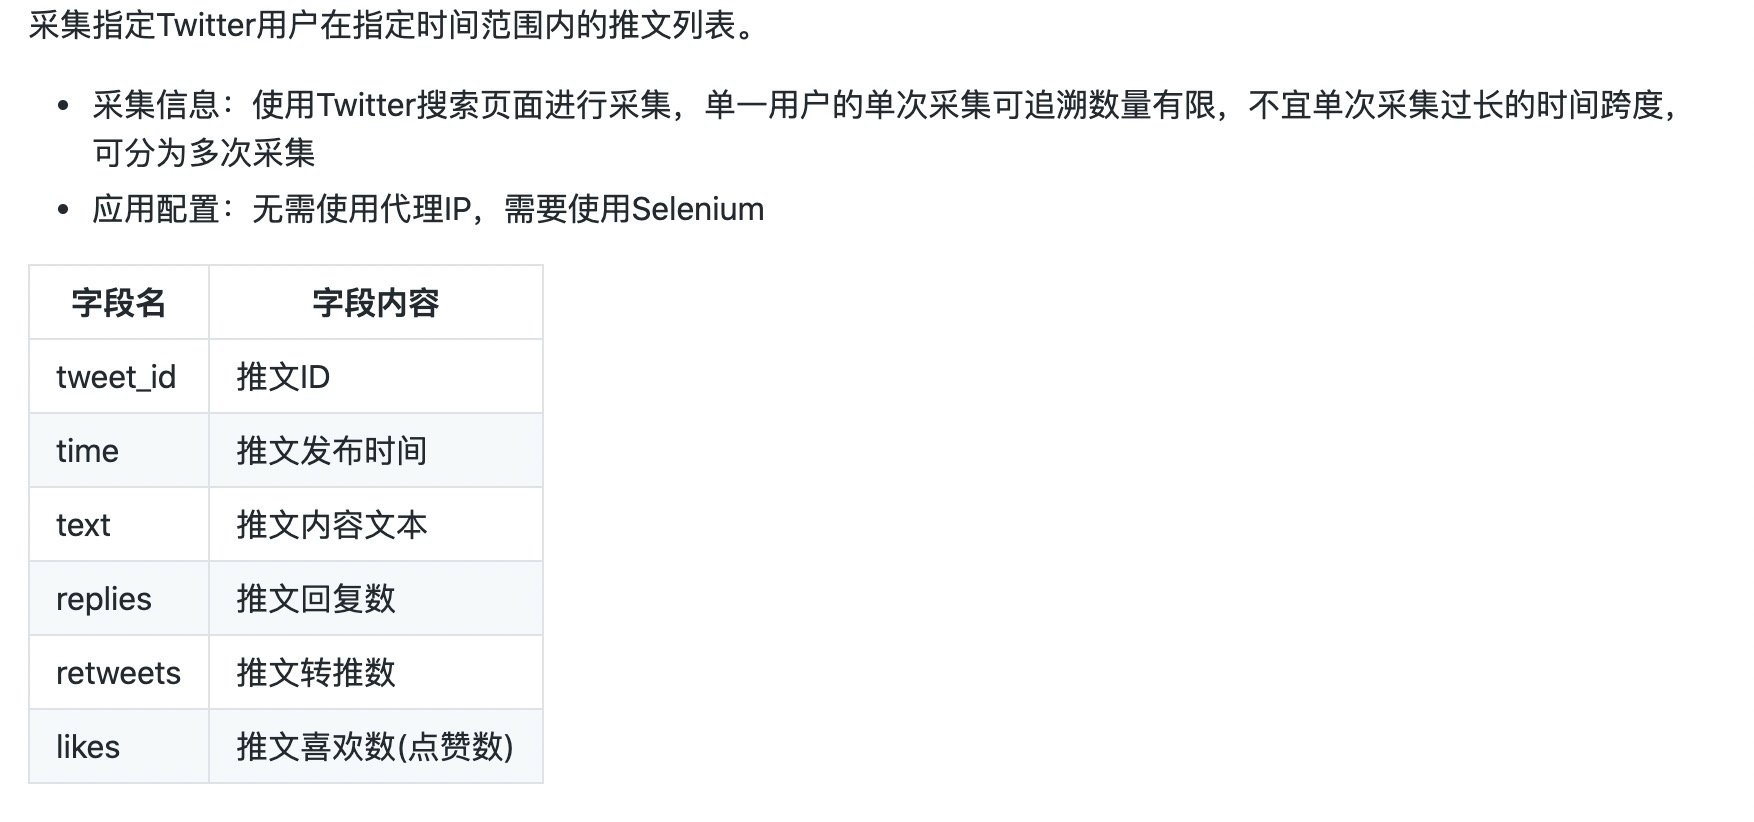Click the 字段内容 table header cell
The width and height of the screenshot is (1754, 822).
pos(375,303)
